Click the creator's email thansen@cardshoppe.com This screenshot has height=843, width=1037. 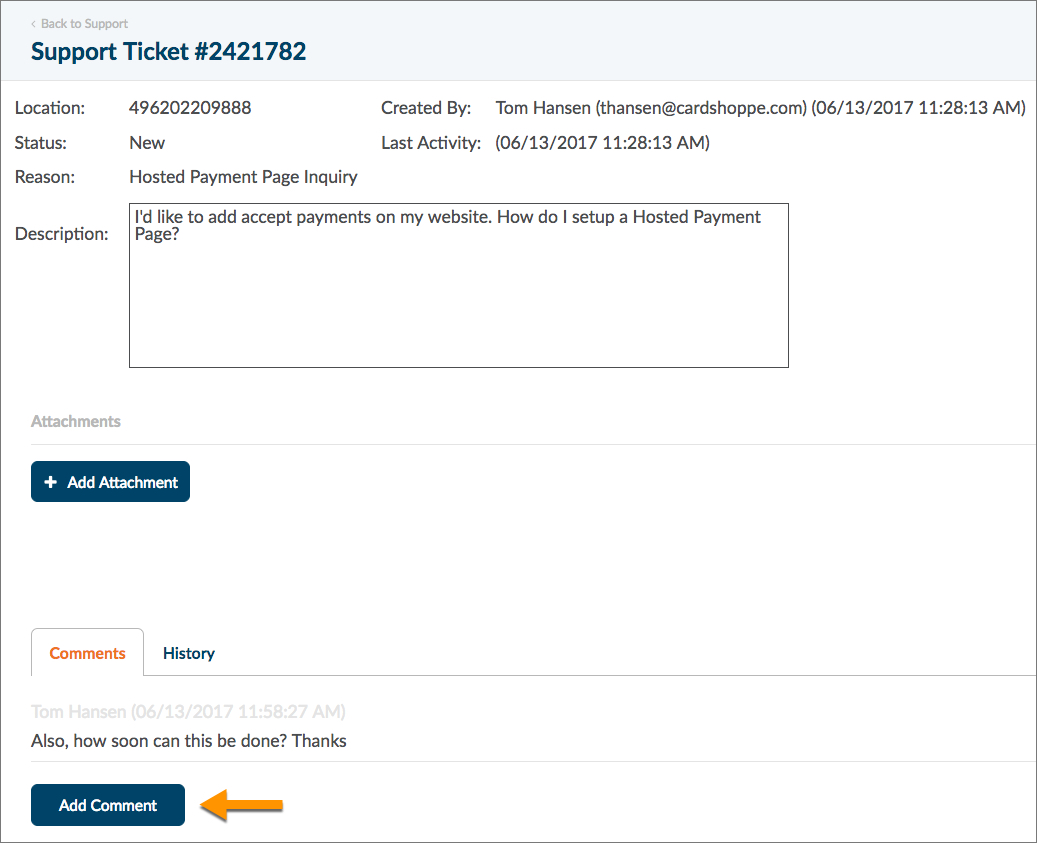(701, 108)
